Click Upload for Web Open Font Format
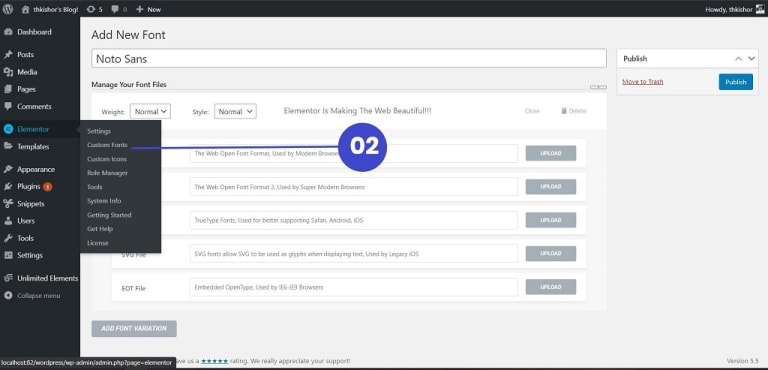The image size is (768, 370). 551,153
